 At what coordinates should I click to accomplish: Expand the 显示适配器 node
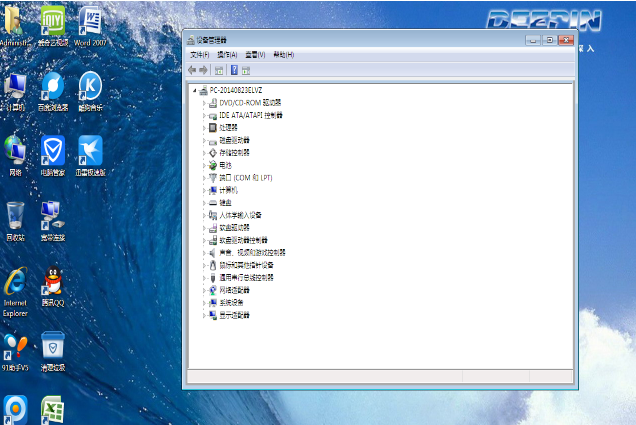pos(204,316)
